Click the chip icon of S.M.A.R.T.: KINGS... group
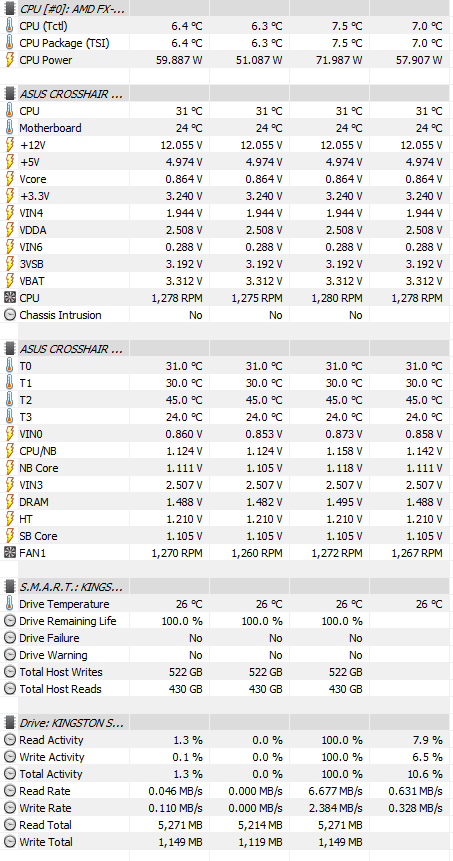453x861 pixels. (x=9, y=587)
